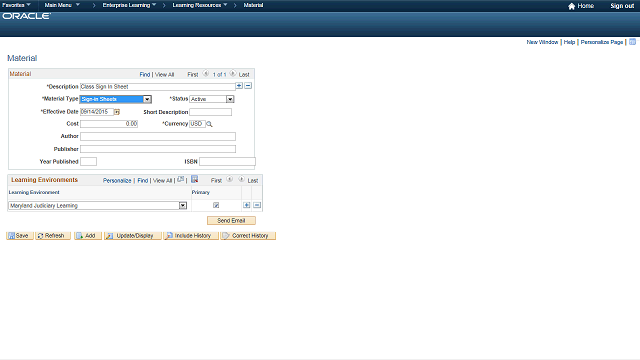This screenshot has height=360, width=640.
Task: Open Learning Environments in new window icon
Action: (x=180, y=179)
